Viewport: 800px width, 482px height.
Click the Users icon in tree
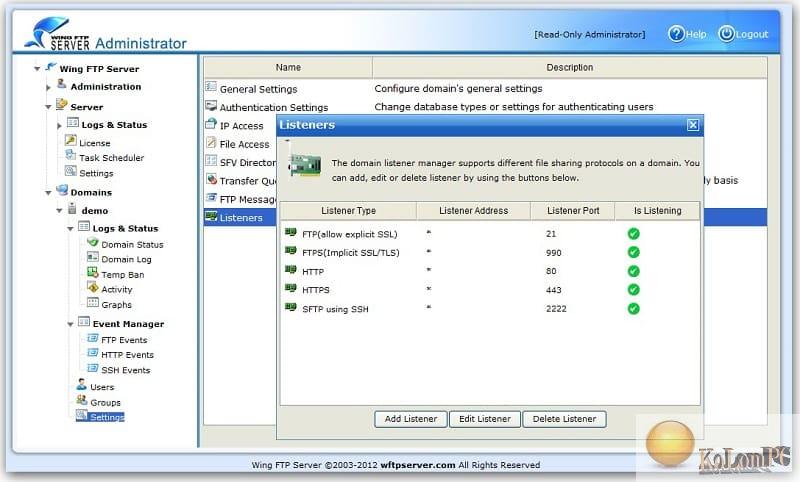82,385
